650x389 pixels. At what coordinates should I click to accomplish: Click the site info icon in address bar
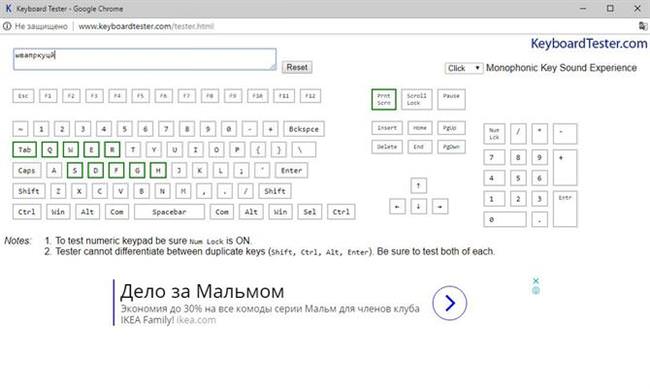7,26
